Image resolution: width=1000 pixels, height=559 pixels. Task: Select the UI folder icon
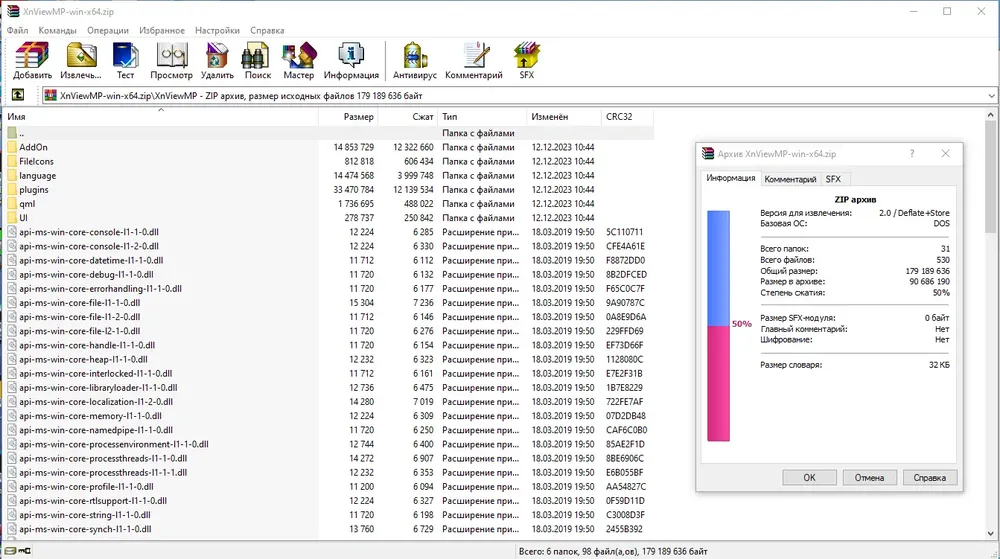pyautogui.click(x=12, y=218)
